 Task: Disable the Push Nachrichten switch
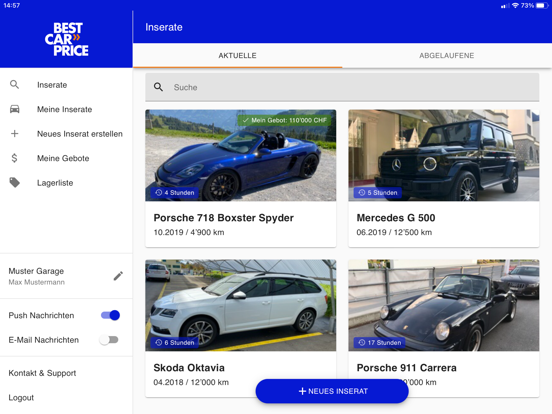click(111, 315)
